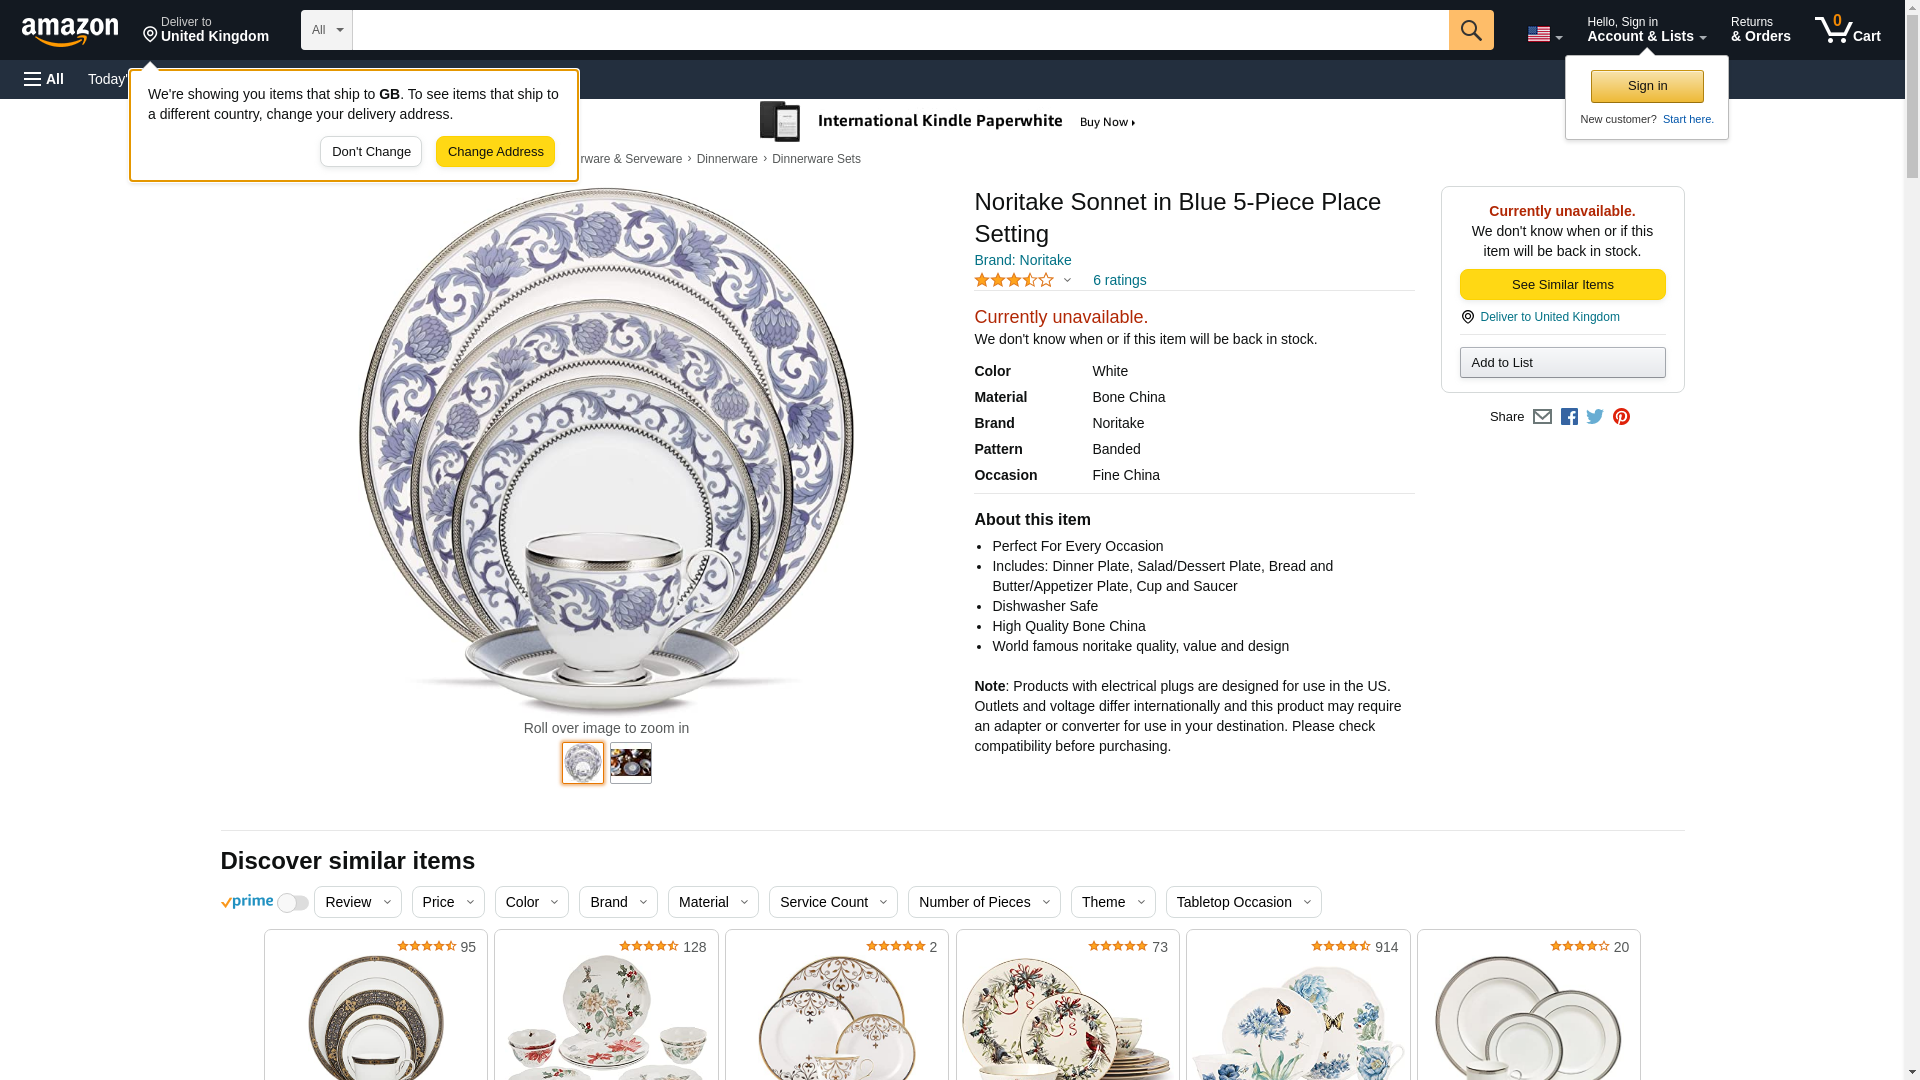Open the All hamburger menu
This screenshot has width=1920, height=1080.
pos(44,79)
